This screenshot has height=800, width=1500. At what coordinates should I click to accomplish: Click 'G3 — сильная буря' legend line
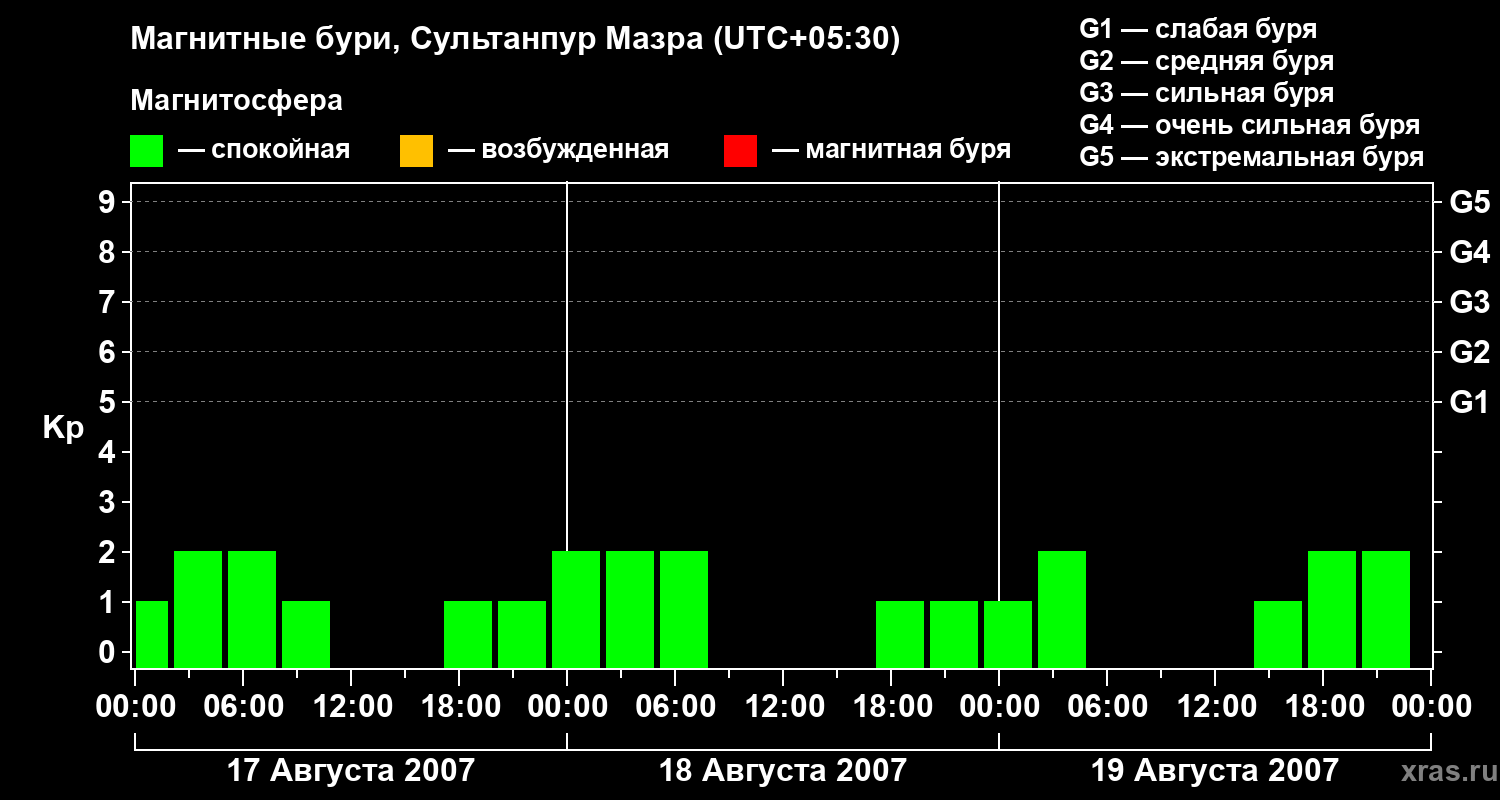1206,93
